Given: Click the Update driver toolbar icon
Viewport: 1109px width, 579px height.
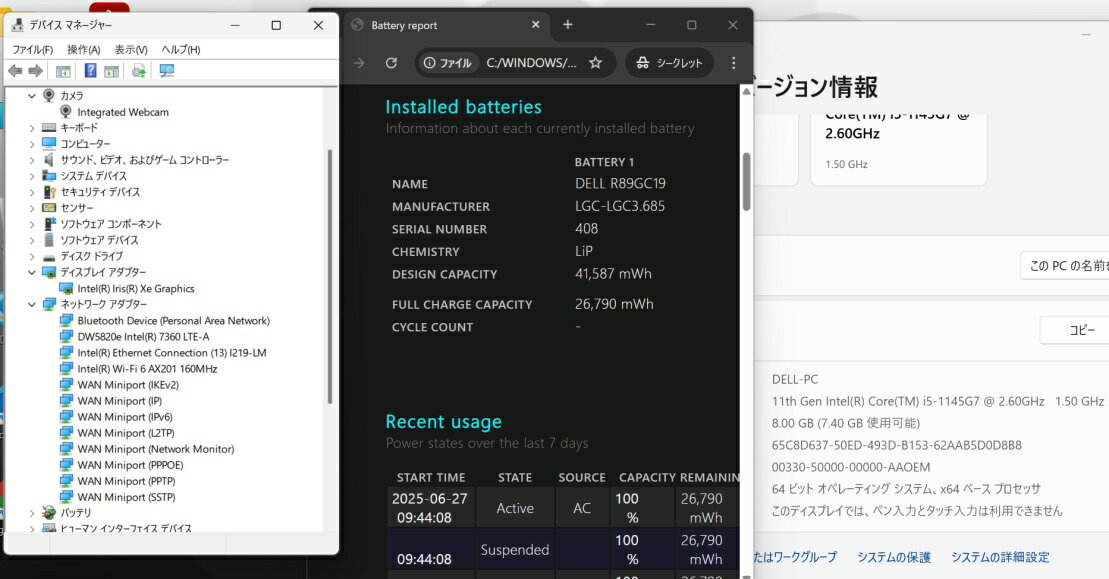Looking at the screenshot, I should [x=139, y=71].
